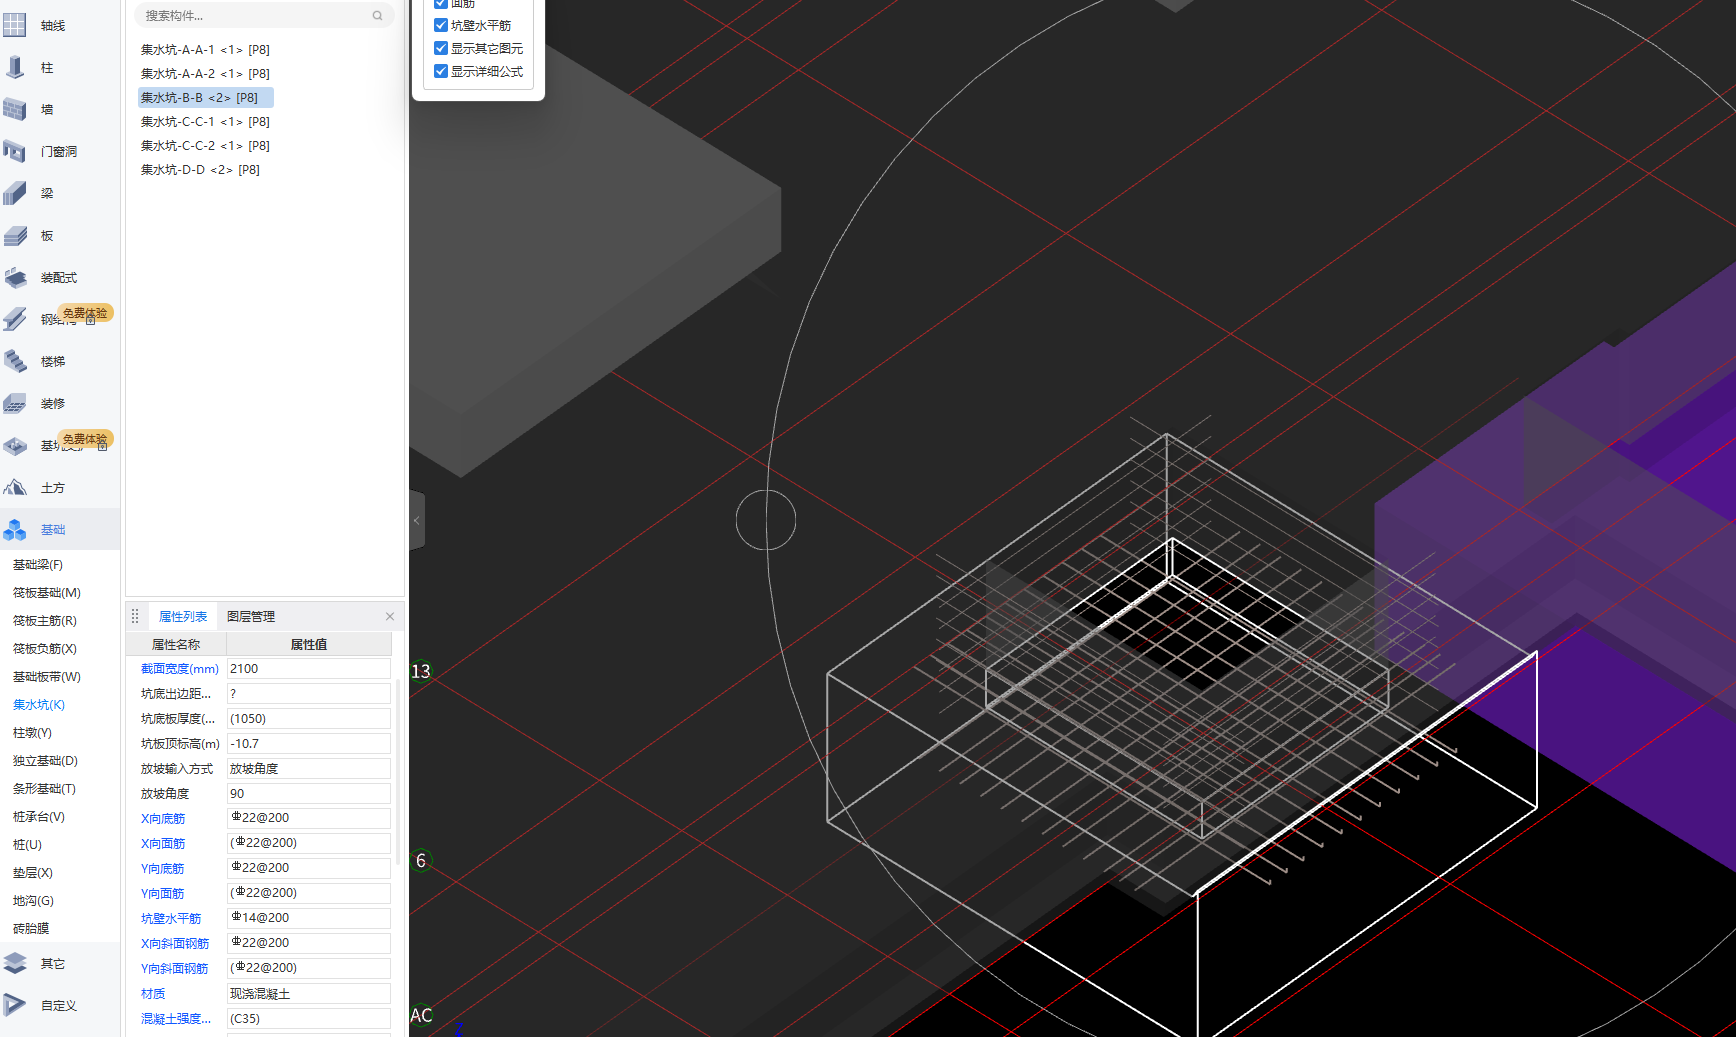The image size is (1736, 1037).
Task: Open the 钢结构 category icon
Action: point(15,319)
